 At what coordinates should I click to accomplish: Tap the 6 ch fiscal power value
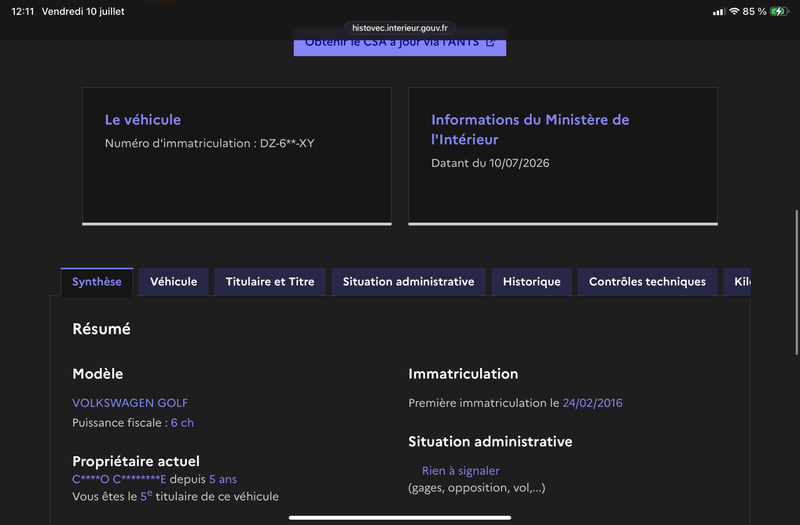point(182,423)
